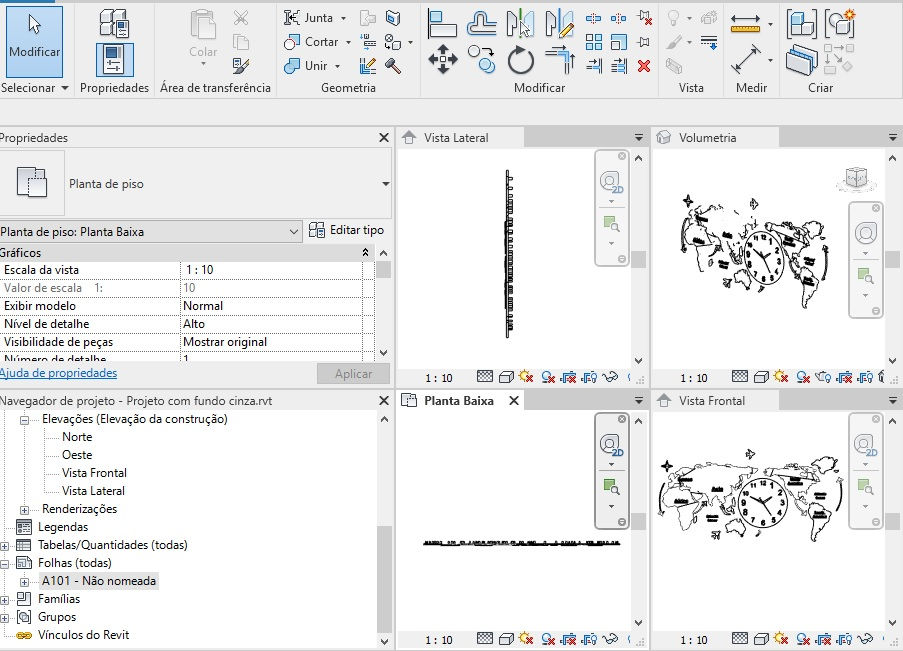Collapse the Elevações tree node
Image resolution: width=903 pixels, height=651 pixels.
[24, 420]
